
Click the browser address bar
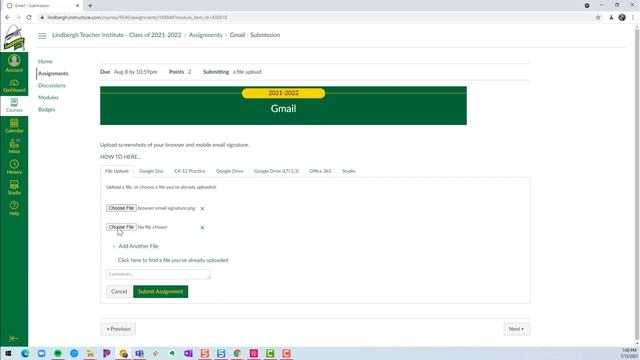pos(314,18)
